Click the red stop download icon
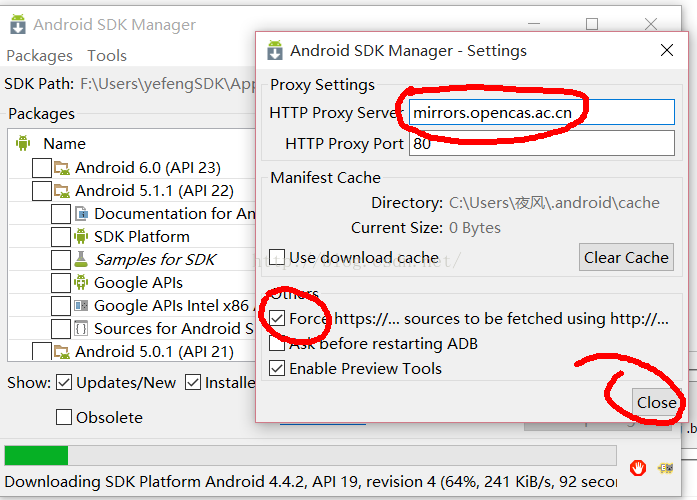Viewport: 697px width, 500px height. click(638, 468)
